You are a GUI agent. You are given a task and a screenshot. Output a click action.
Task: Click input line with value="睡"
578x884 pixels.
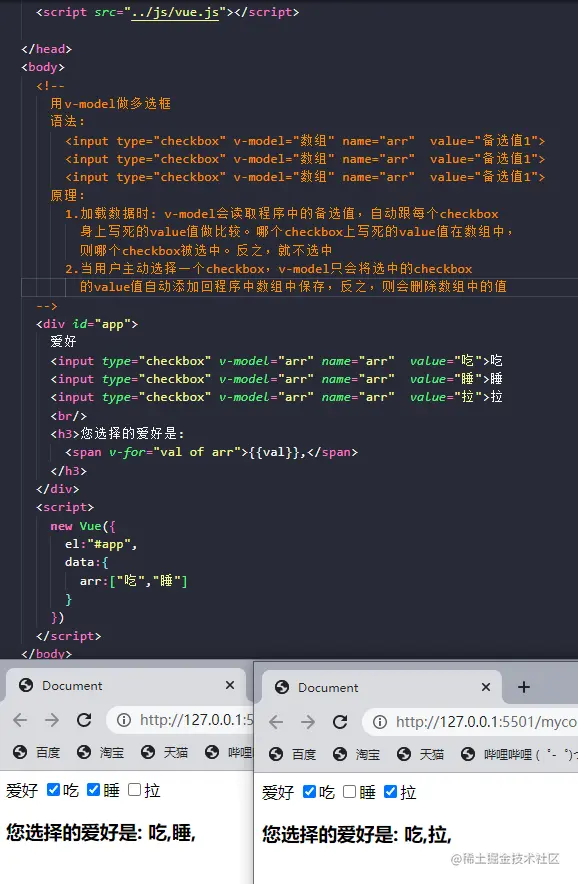click(x=276, y=379)
